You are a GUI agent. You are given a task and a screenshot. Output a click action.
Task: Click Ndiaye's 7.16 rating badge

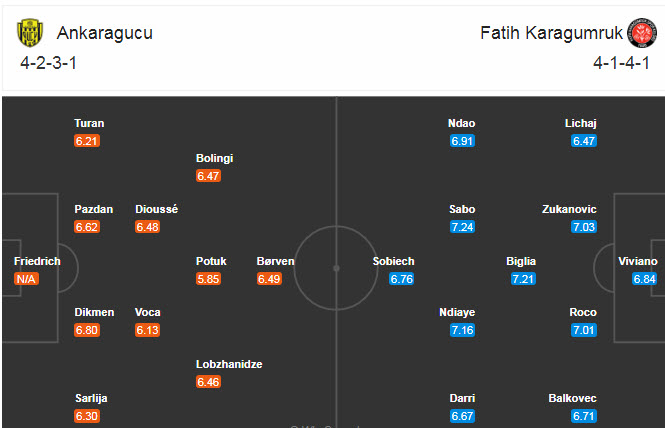(462, 330)
